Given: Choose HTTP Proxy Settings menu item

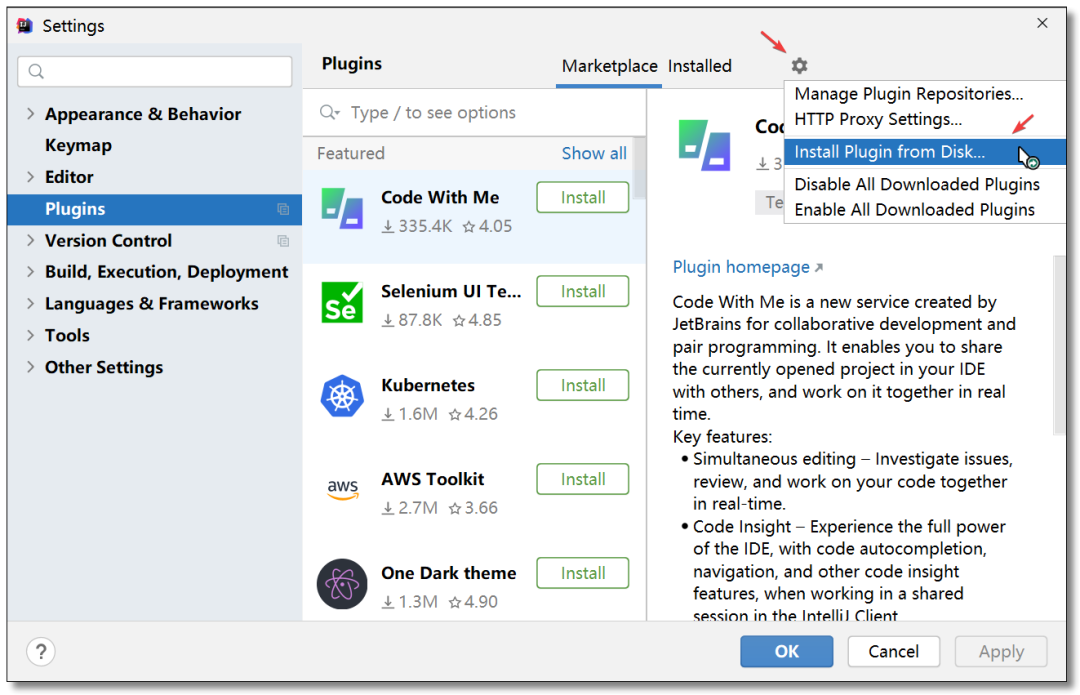Looking at the screenshot, I should (x=925, y=119).
